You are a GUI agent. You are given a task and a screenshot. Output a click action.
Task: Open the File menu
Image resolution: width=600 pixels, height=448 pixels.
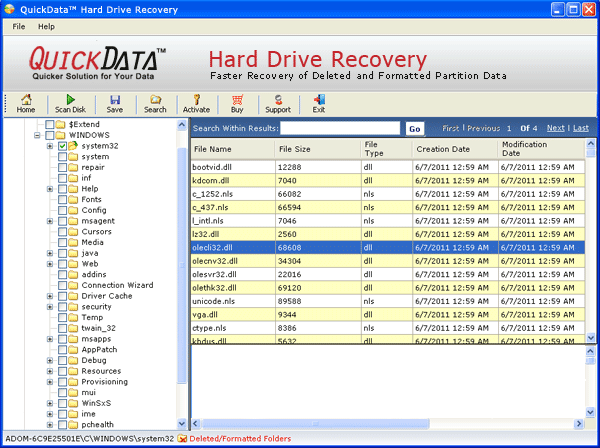19,26
